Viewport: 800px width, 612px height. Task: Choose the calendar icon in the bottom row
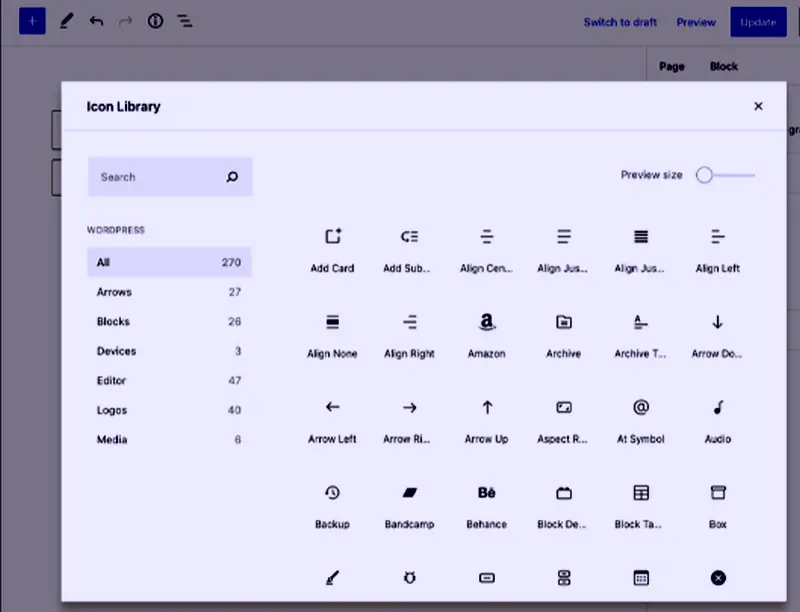(x=641, y=578)
